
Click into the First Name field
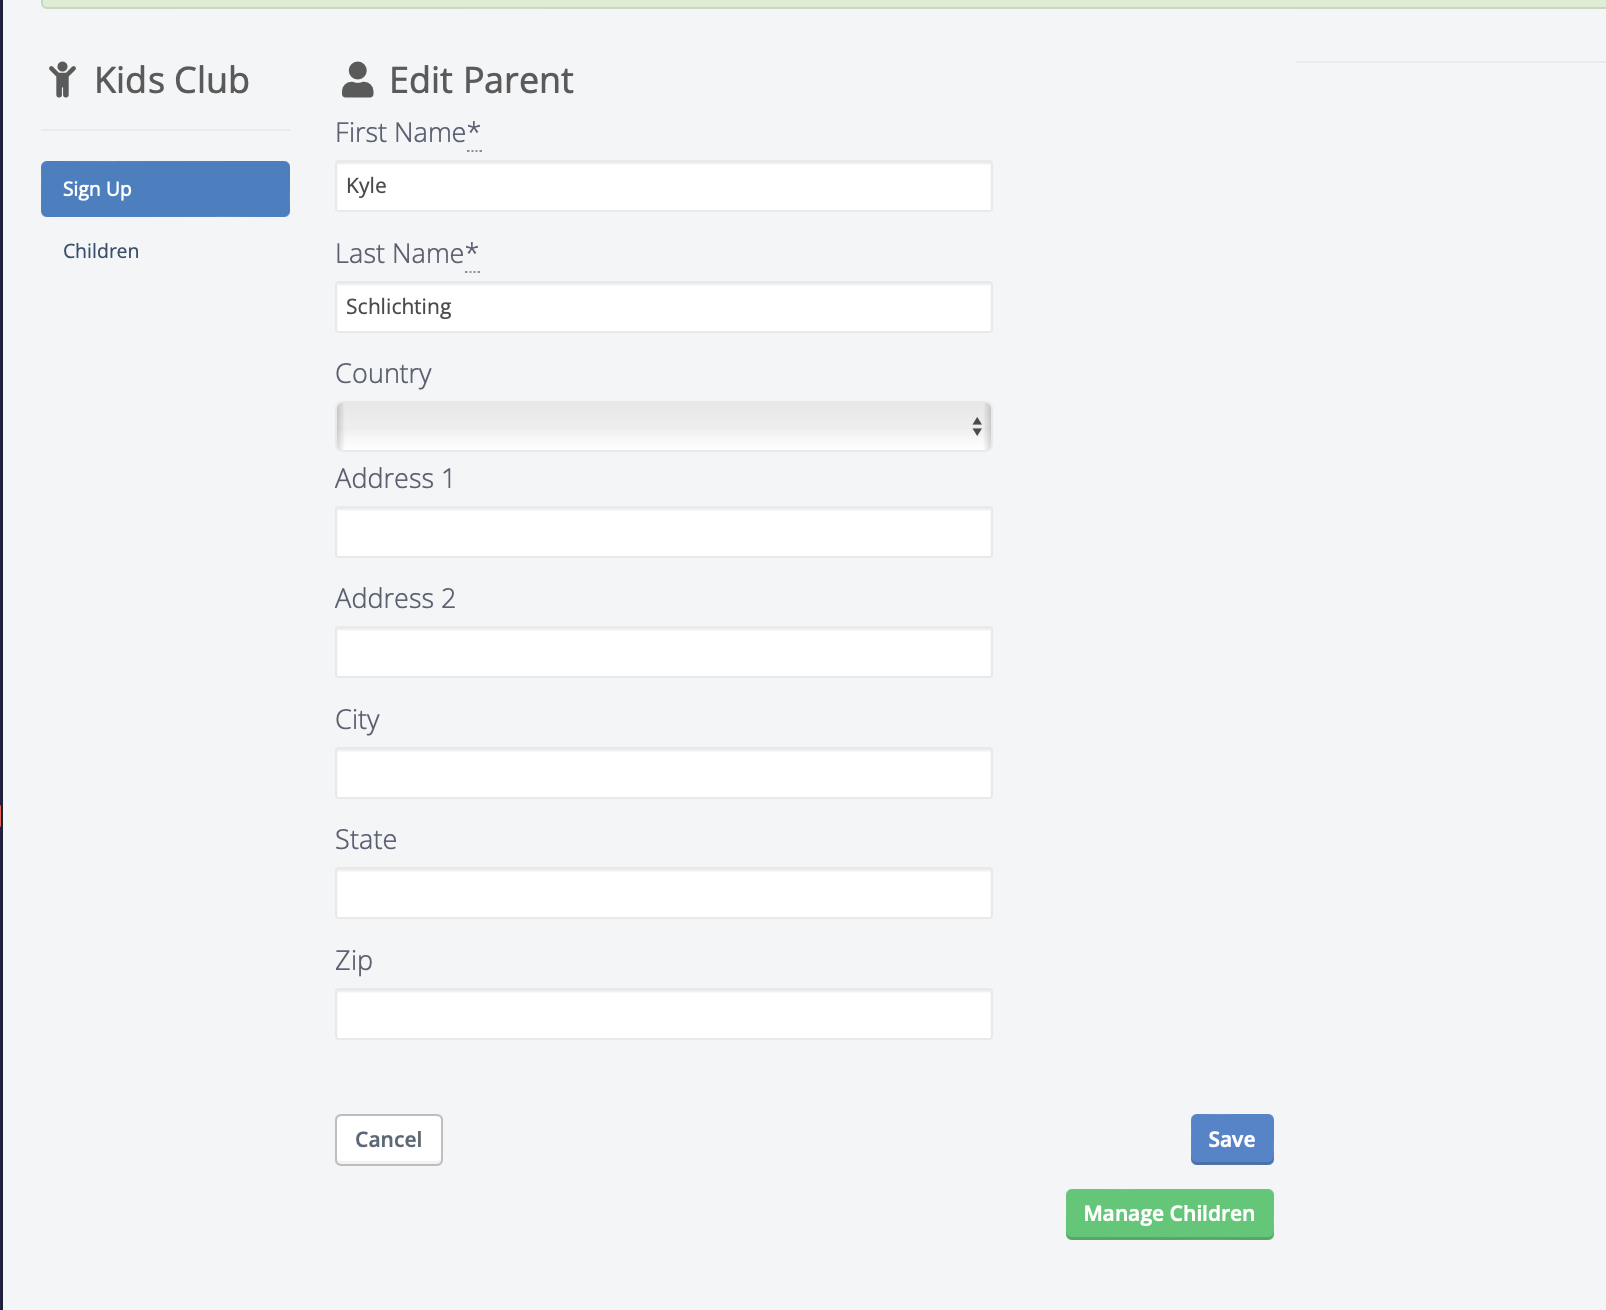[662, 187]
